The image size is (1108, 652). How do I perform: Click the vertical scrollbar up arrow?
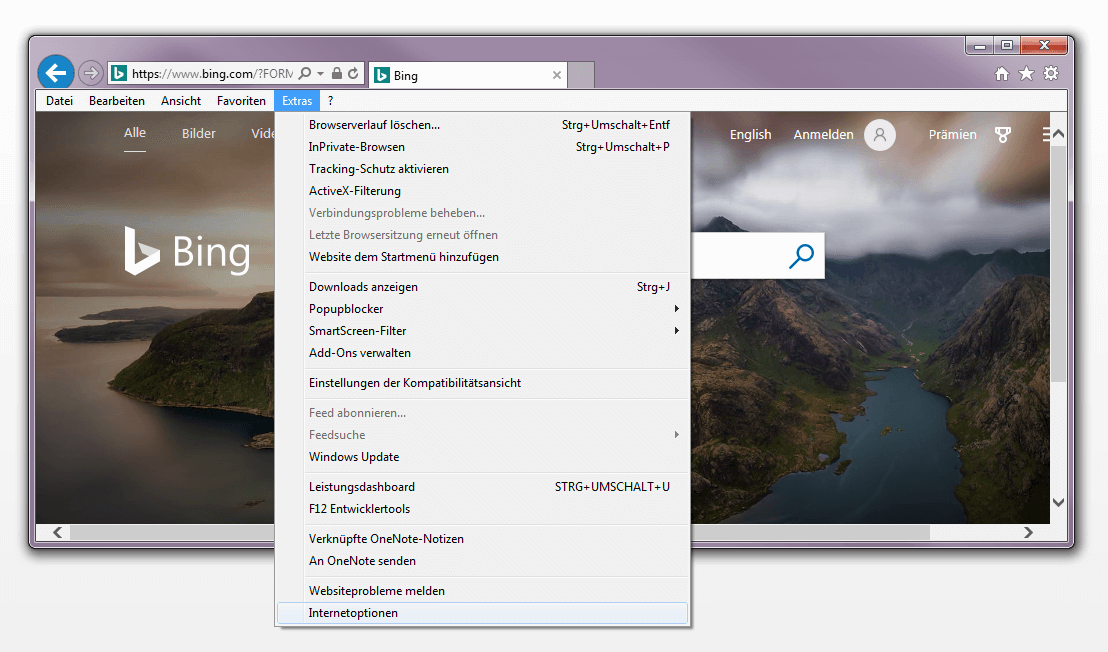point(1058,134)
